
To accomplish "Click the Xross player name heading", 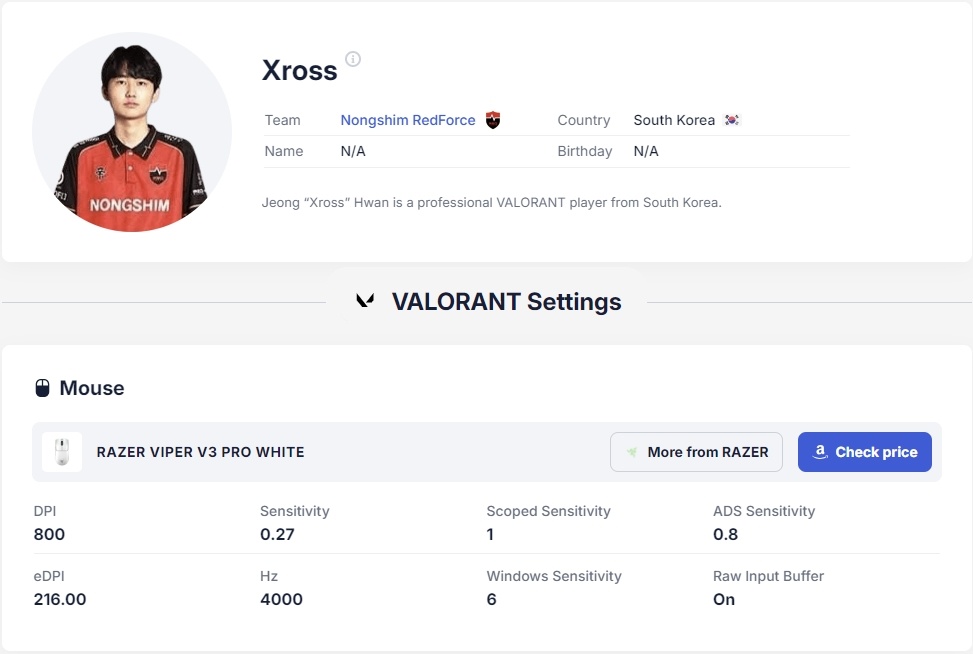I will (x=299, y=70).
